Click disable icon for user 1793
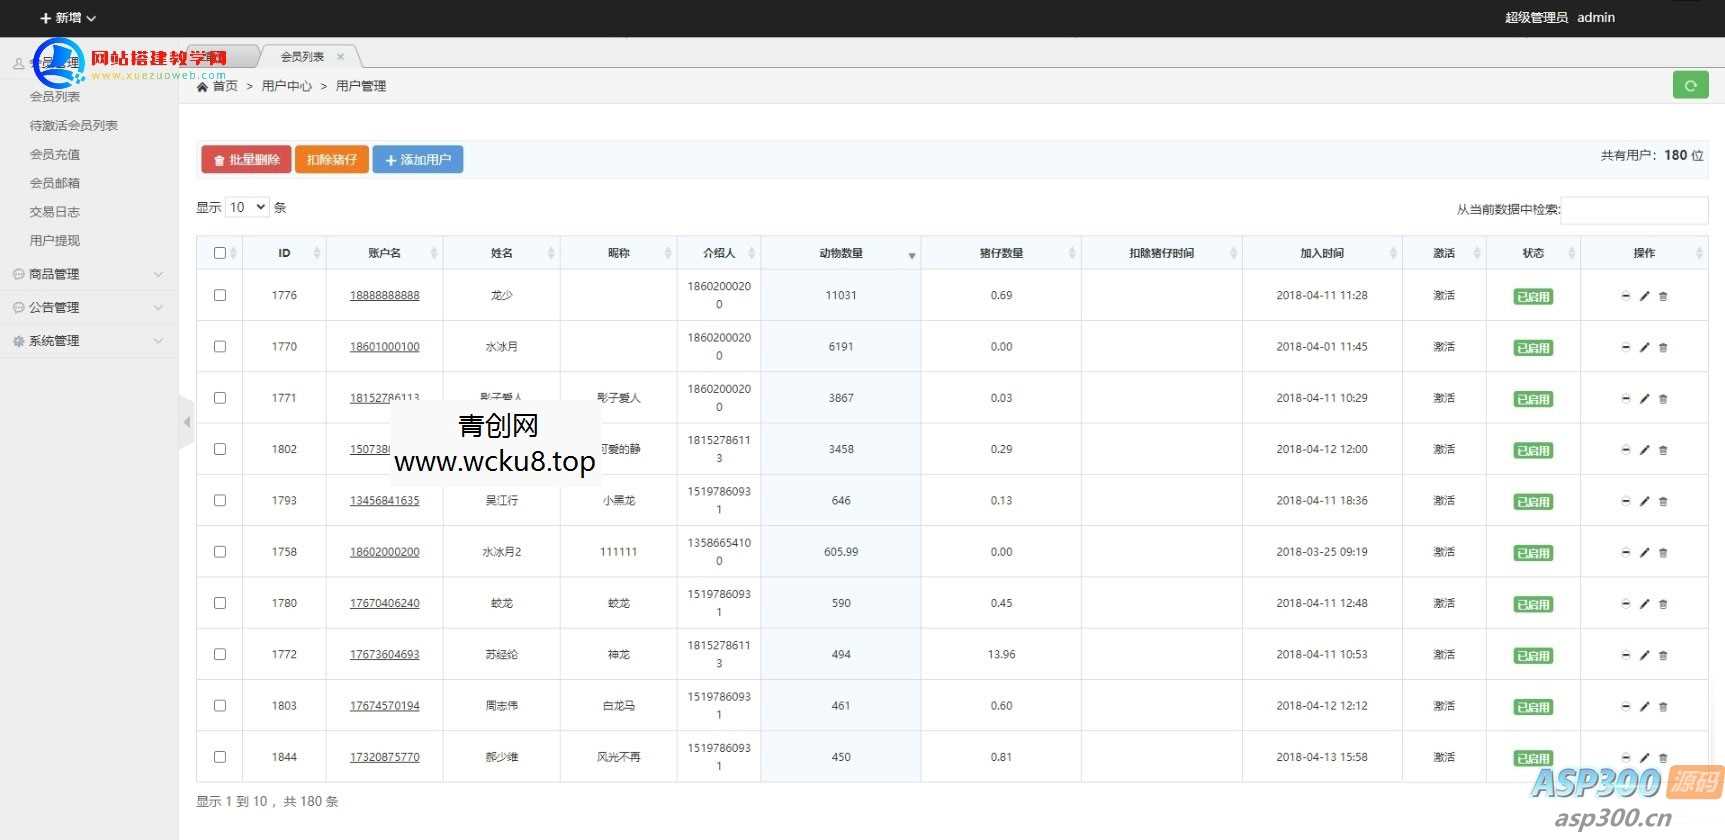The image size is (1725, 840). tap(1625, 501)
